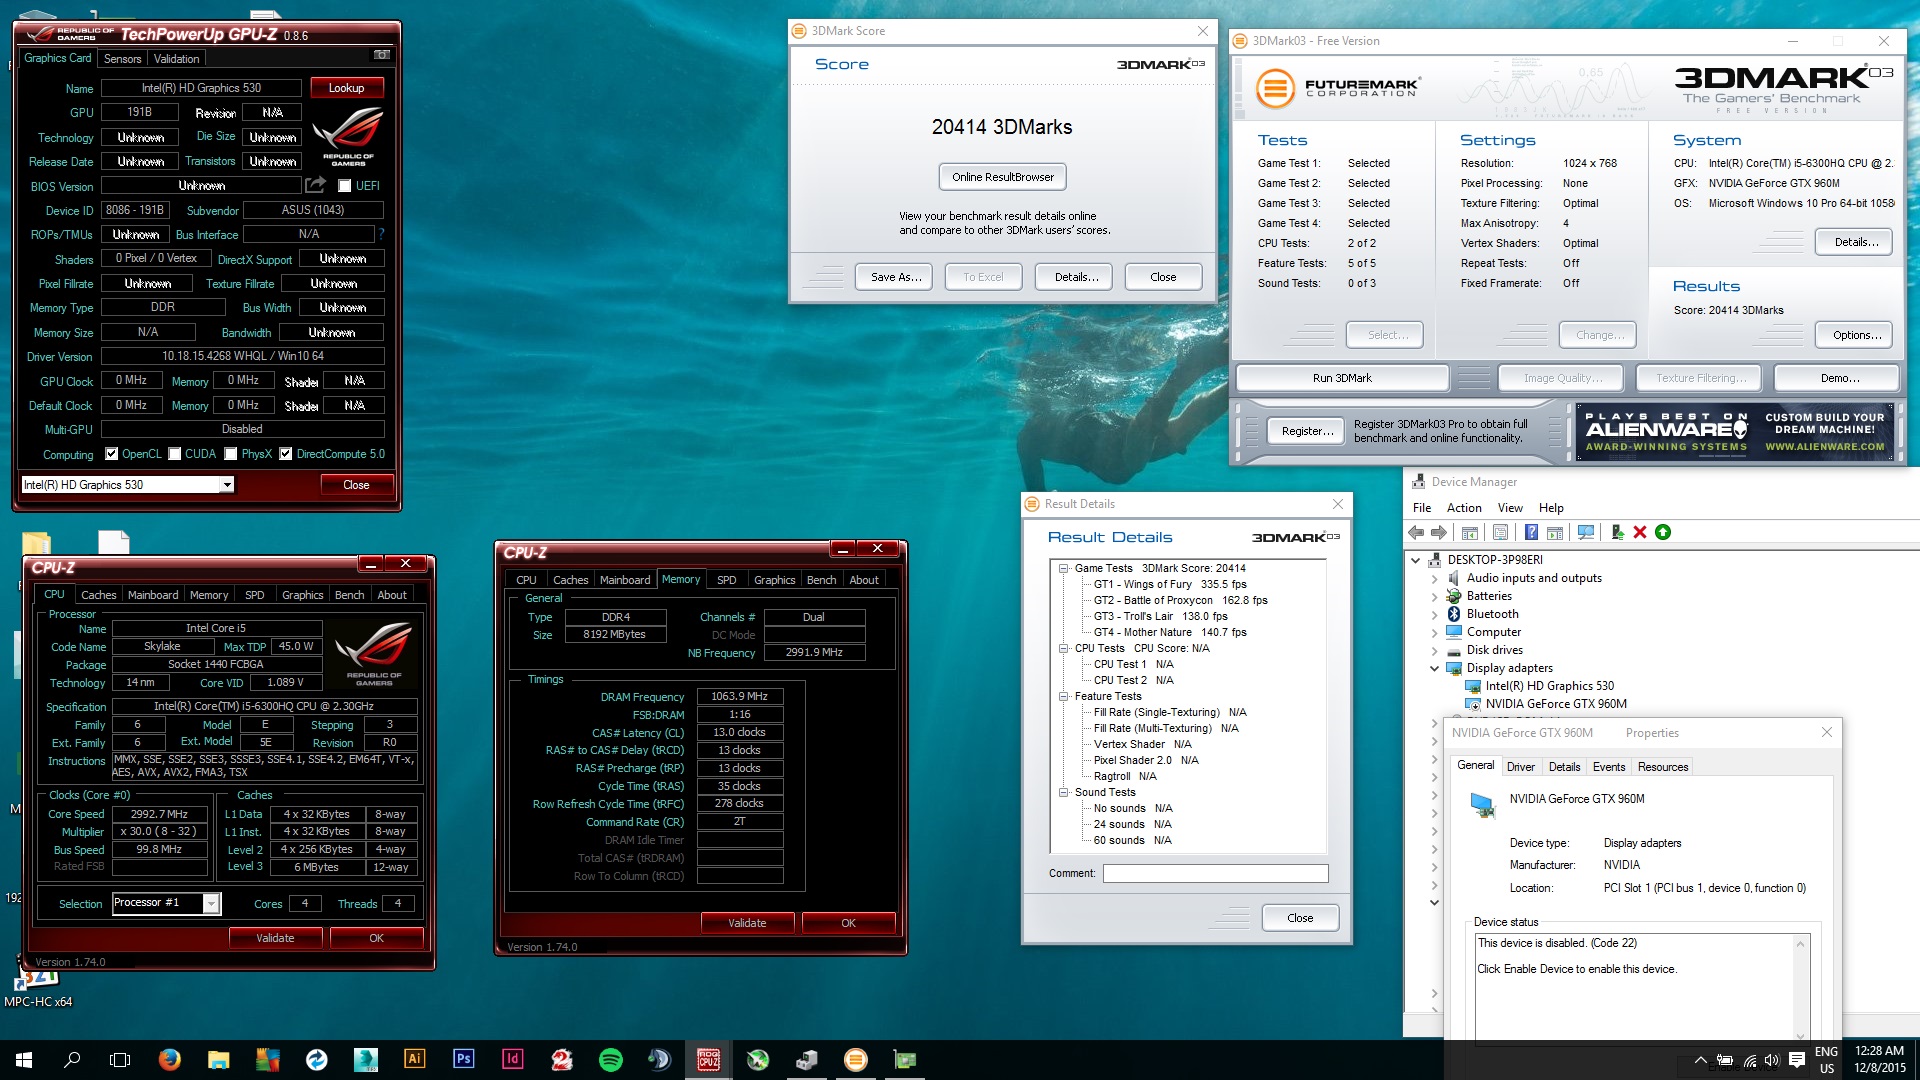Click Register... button in 3DMark03
1920x1080 pixels.
point(1308,431)
